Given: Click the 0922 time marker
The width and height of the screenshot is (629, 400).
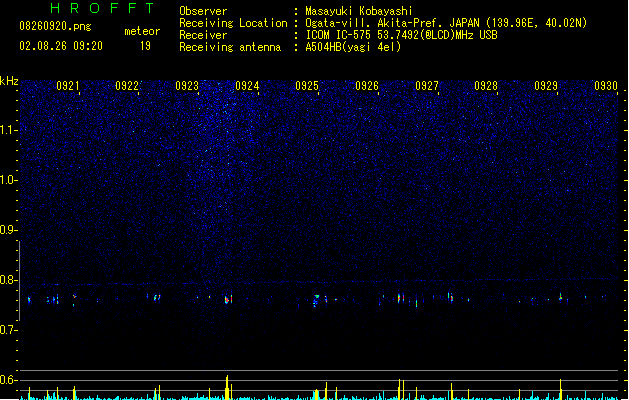Looking at the screenshot, I should 127,86.
